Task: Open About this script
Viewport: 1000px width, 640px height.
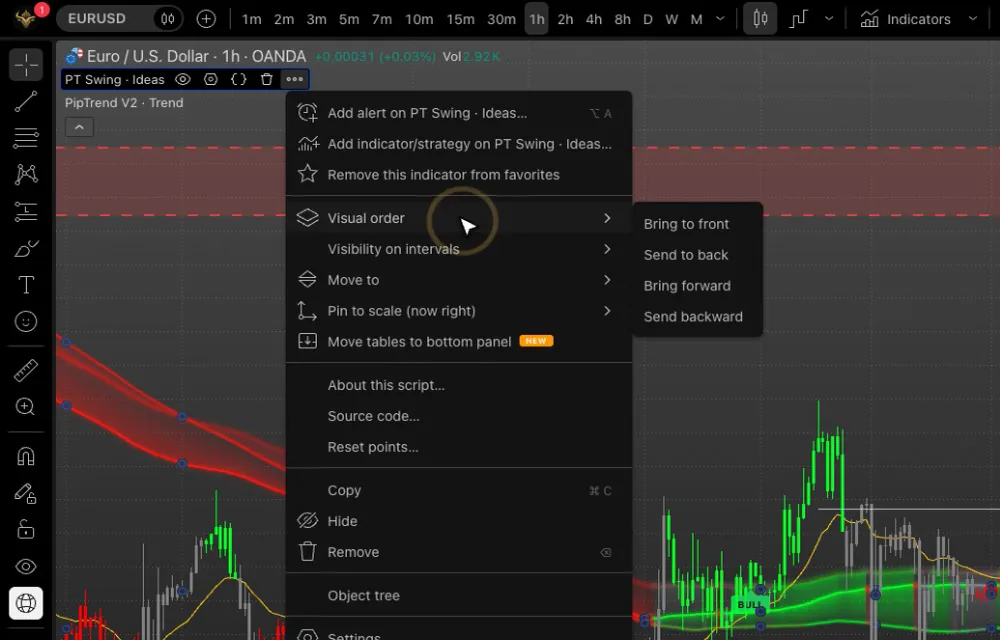Action: (459, 385)
